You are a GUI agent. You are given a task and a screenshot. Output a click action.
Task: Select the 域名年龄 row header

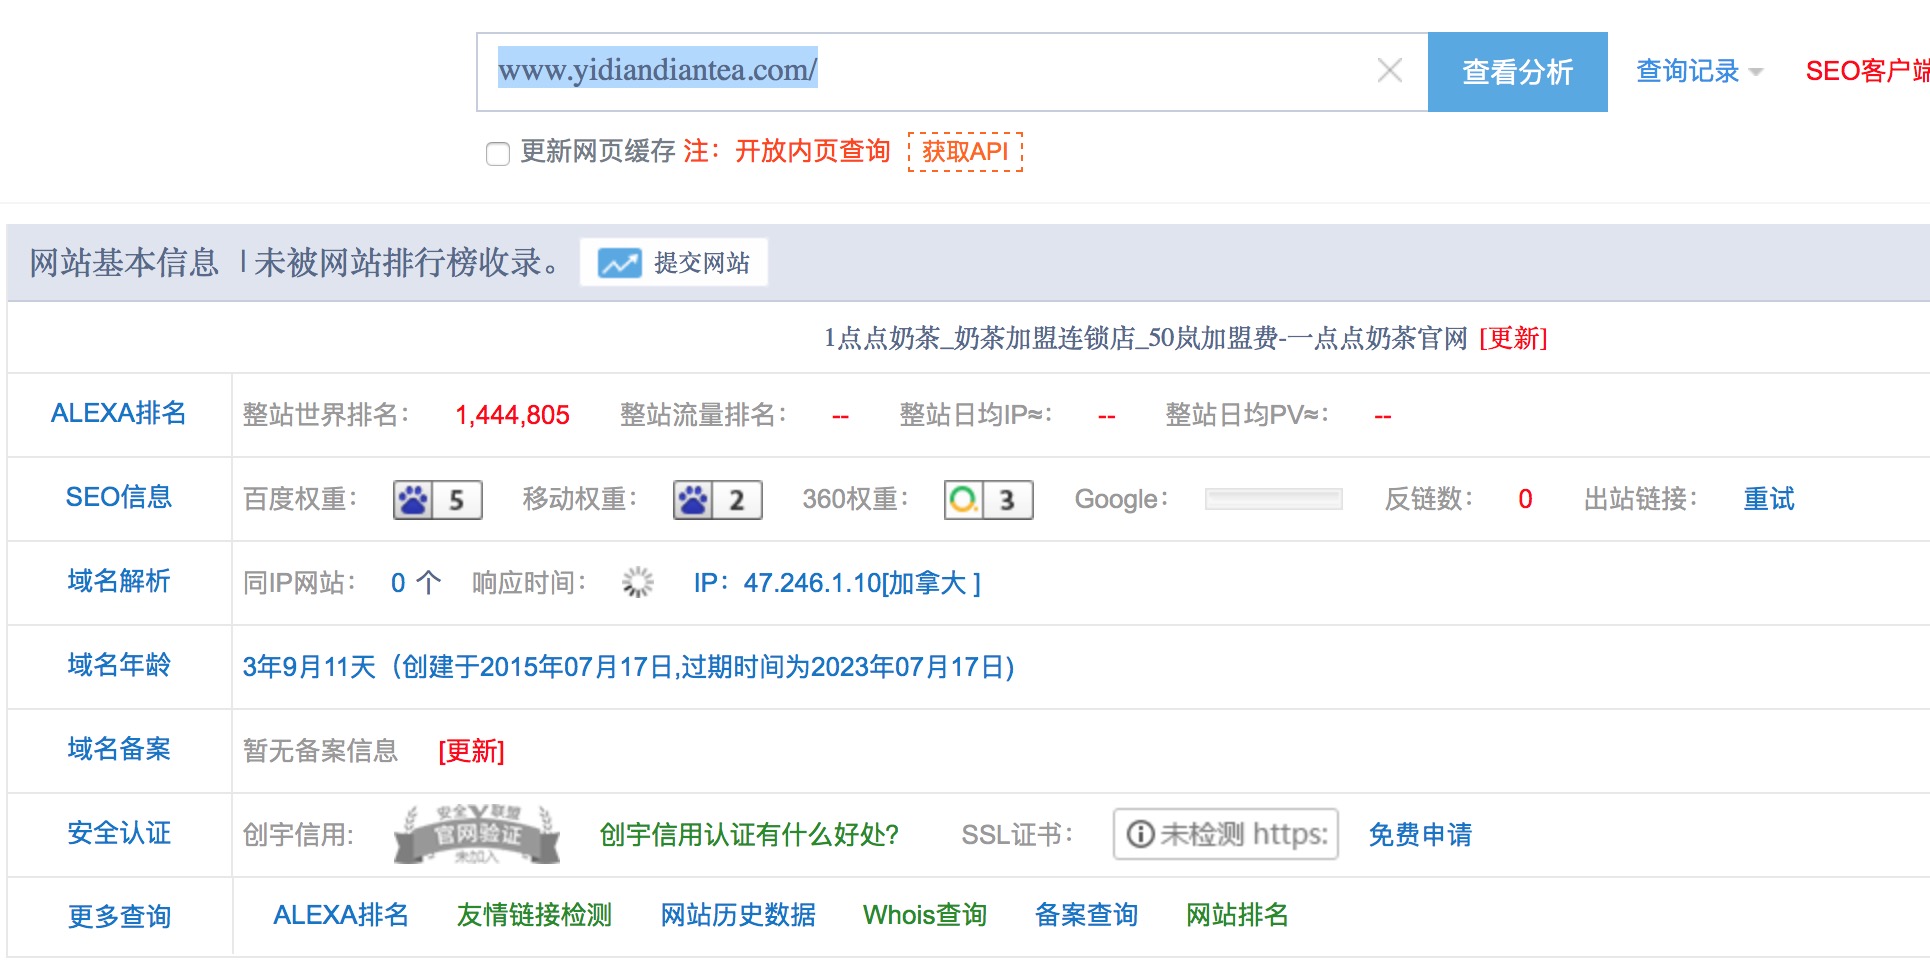(119, 665)
